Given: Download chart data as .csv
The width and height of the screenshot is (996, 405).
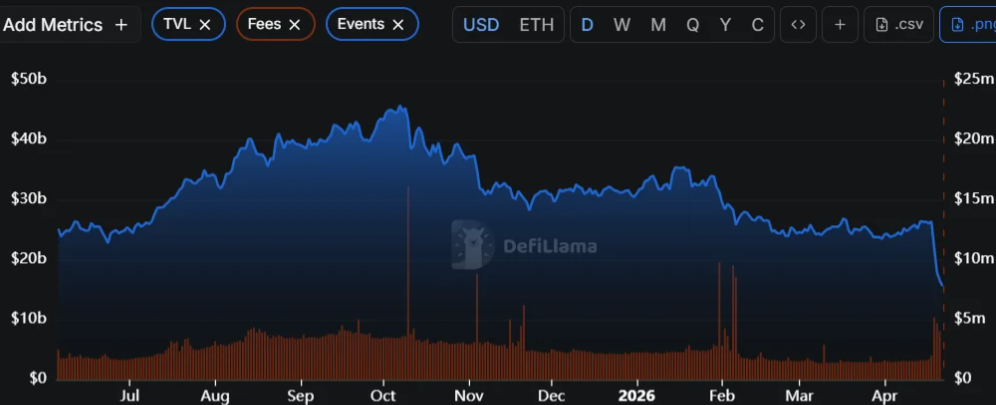Looking at the screenshot, I should point(899,25).
